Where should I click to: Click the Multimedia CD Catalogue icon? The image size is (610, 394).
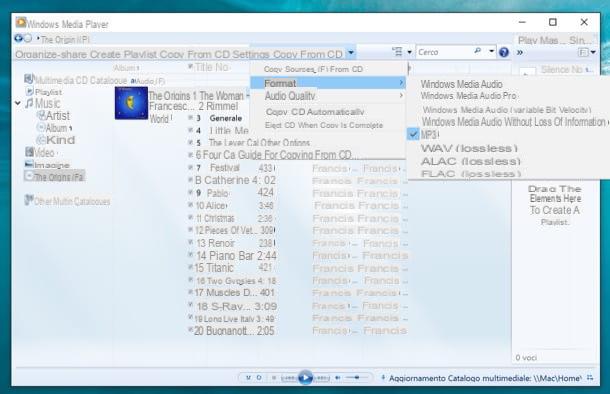[x=29, y=79]
